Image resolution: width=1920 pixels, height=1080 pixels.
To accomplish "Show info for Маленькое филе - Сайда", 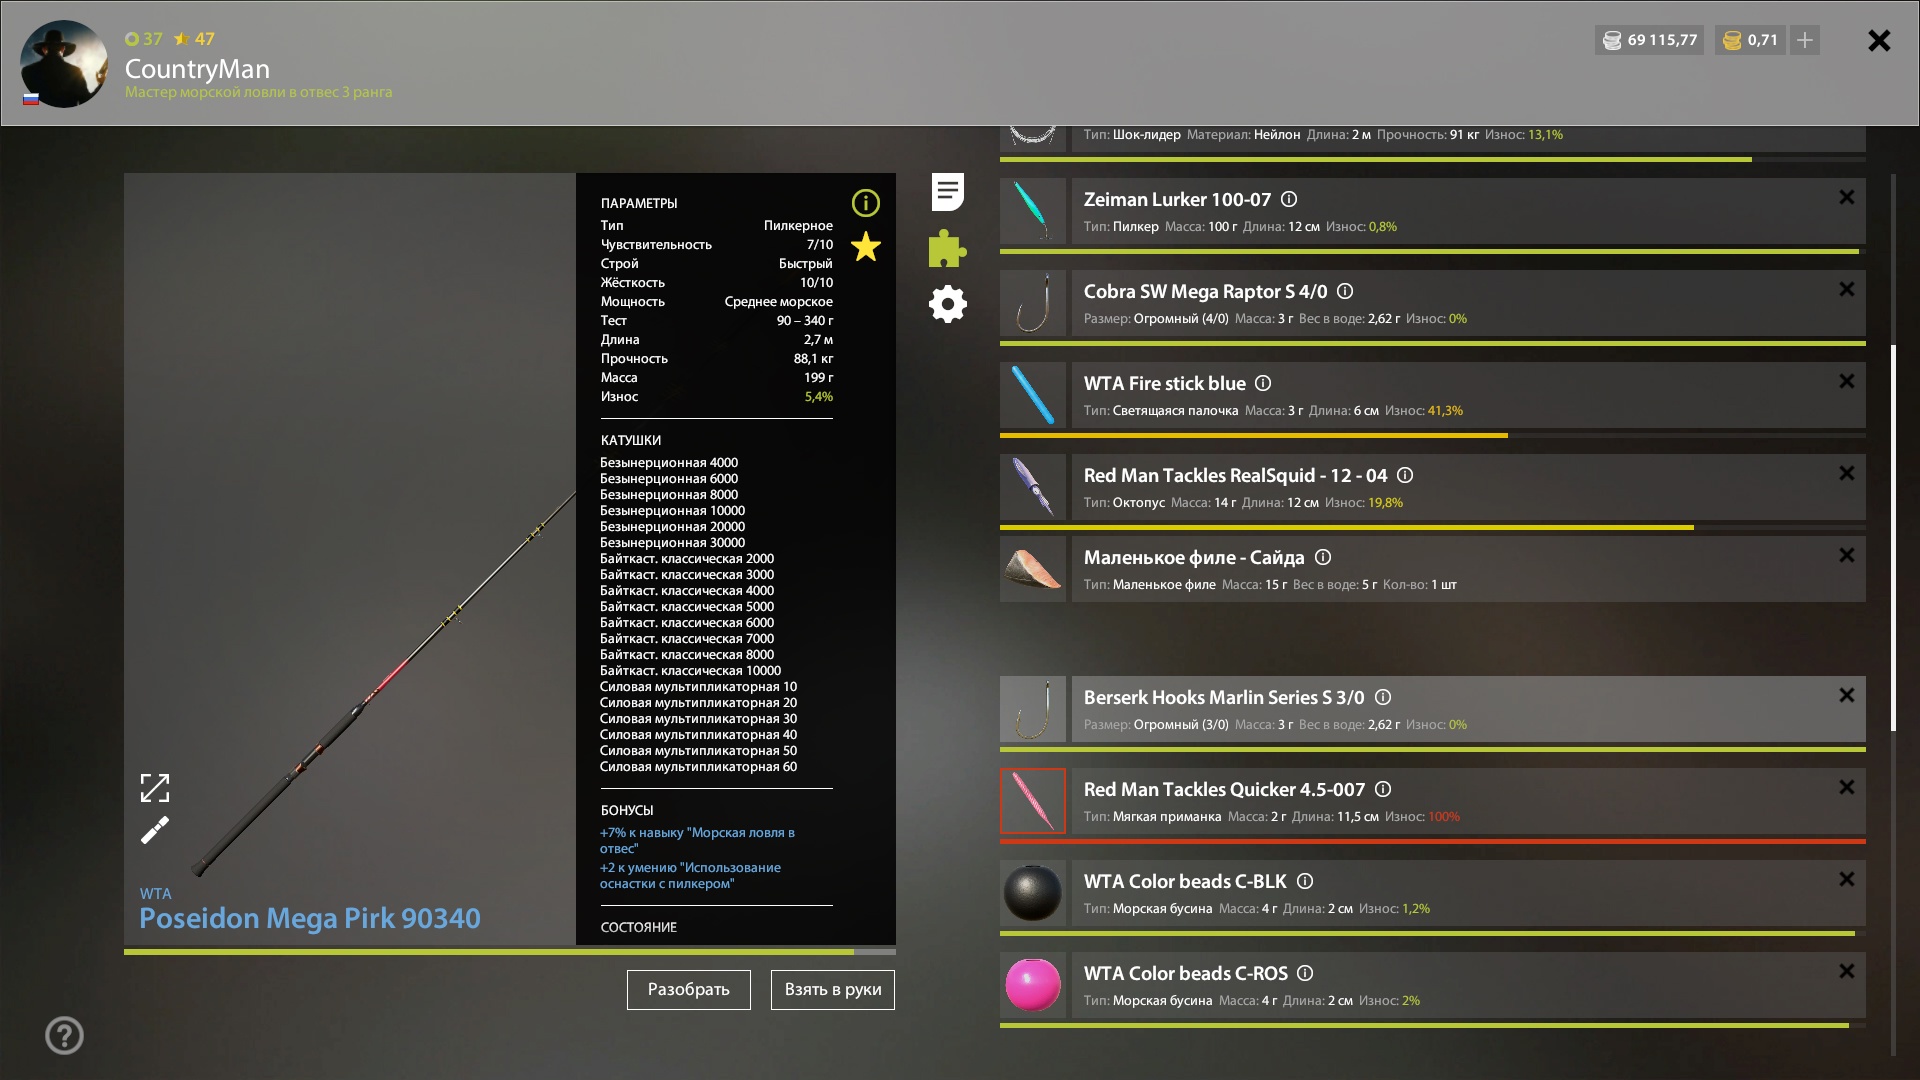I will point(1323,557).
